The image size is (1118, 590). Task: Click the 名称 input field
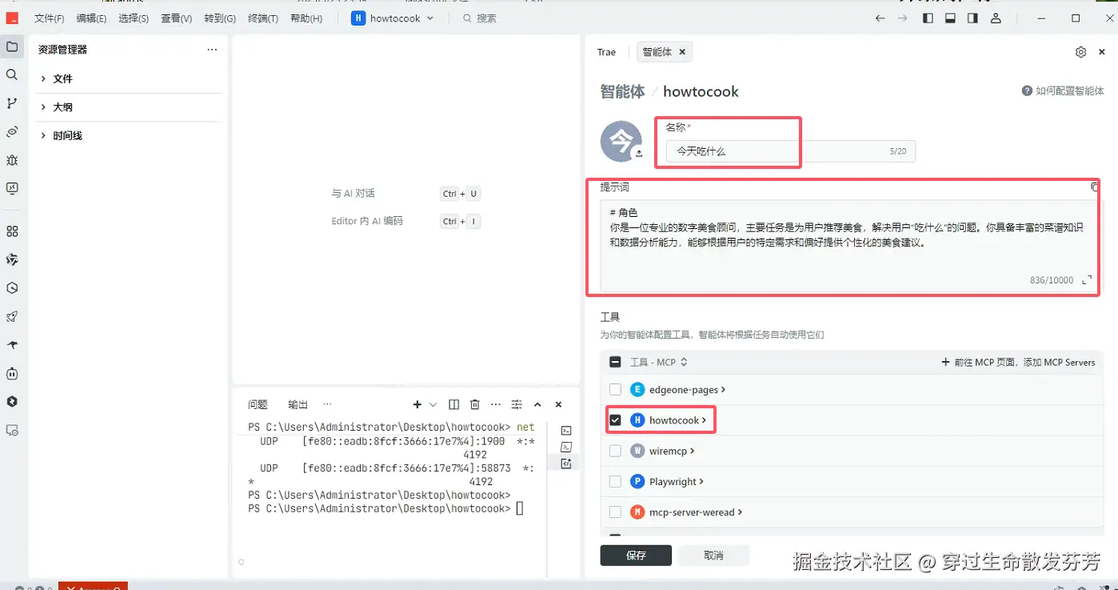[791, 151]
